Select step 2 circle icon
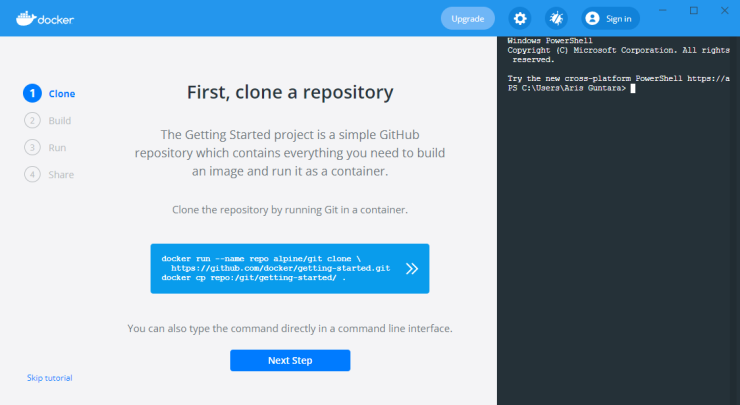740x405 pixels. tap(32, 120)
